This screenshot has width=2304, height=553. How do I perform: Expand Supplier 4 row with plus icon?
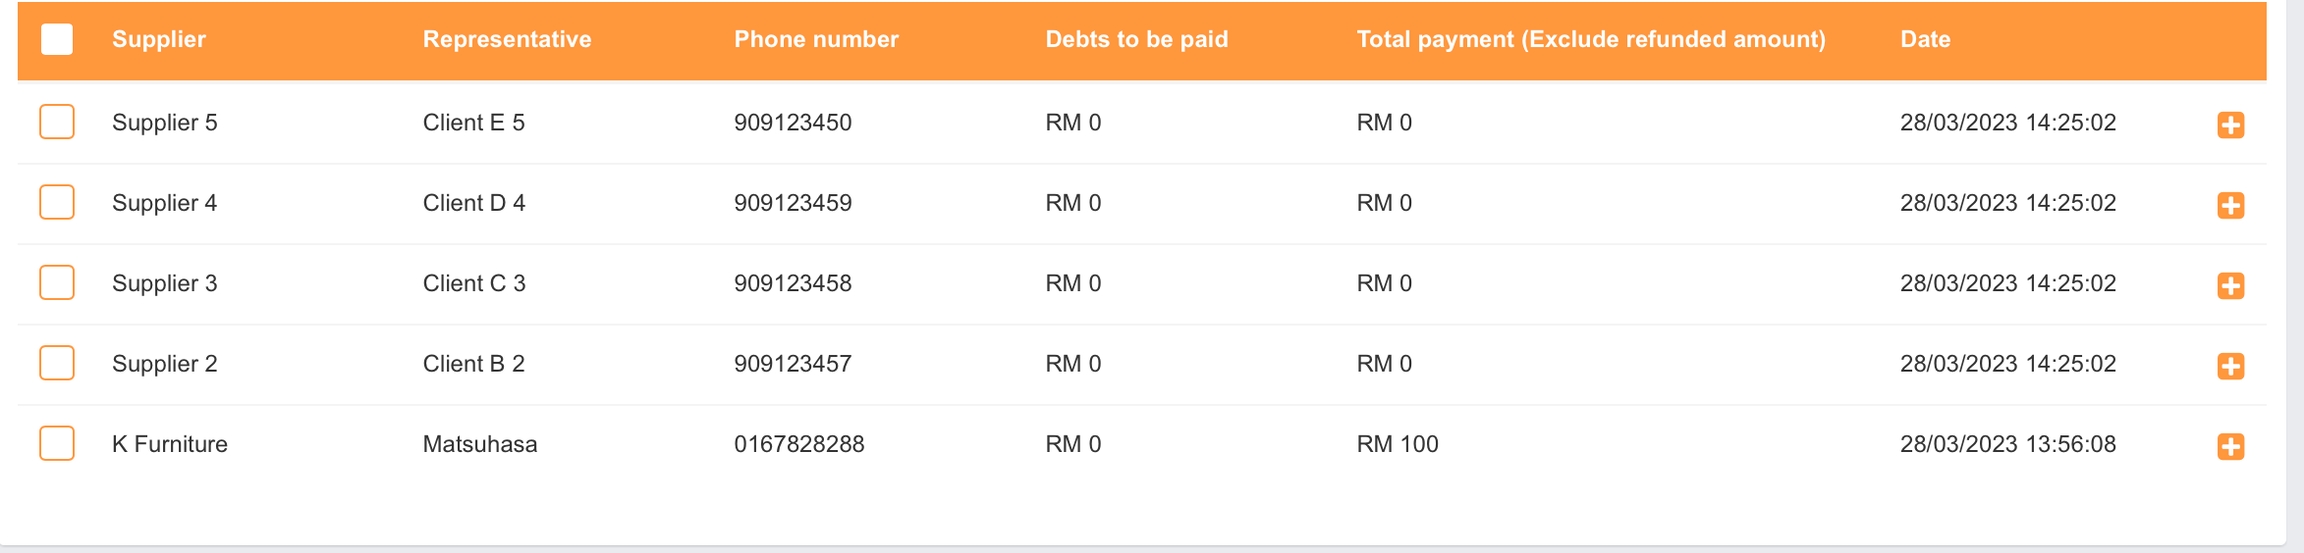coord(2230,205)
